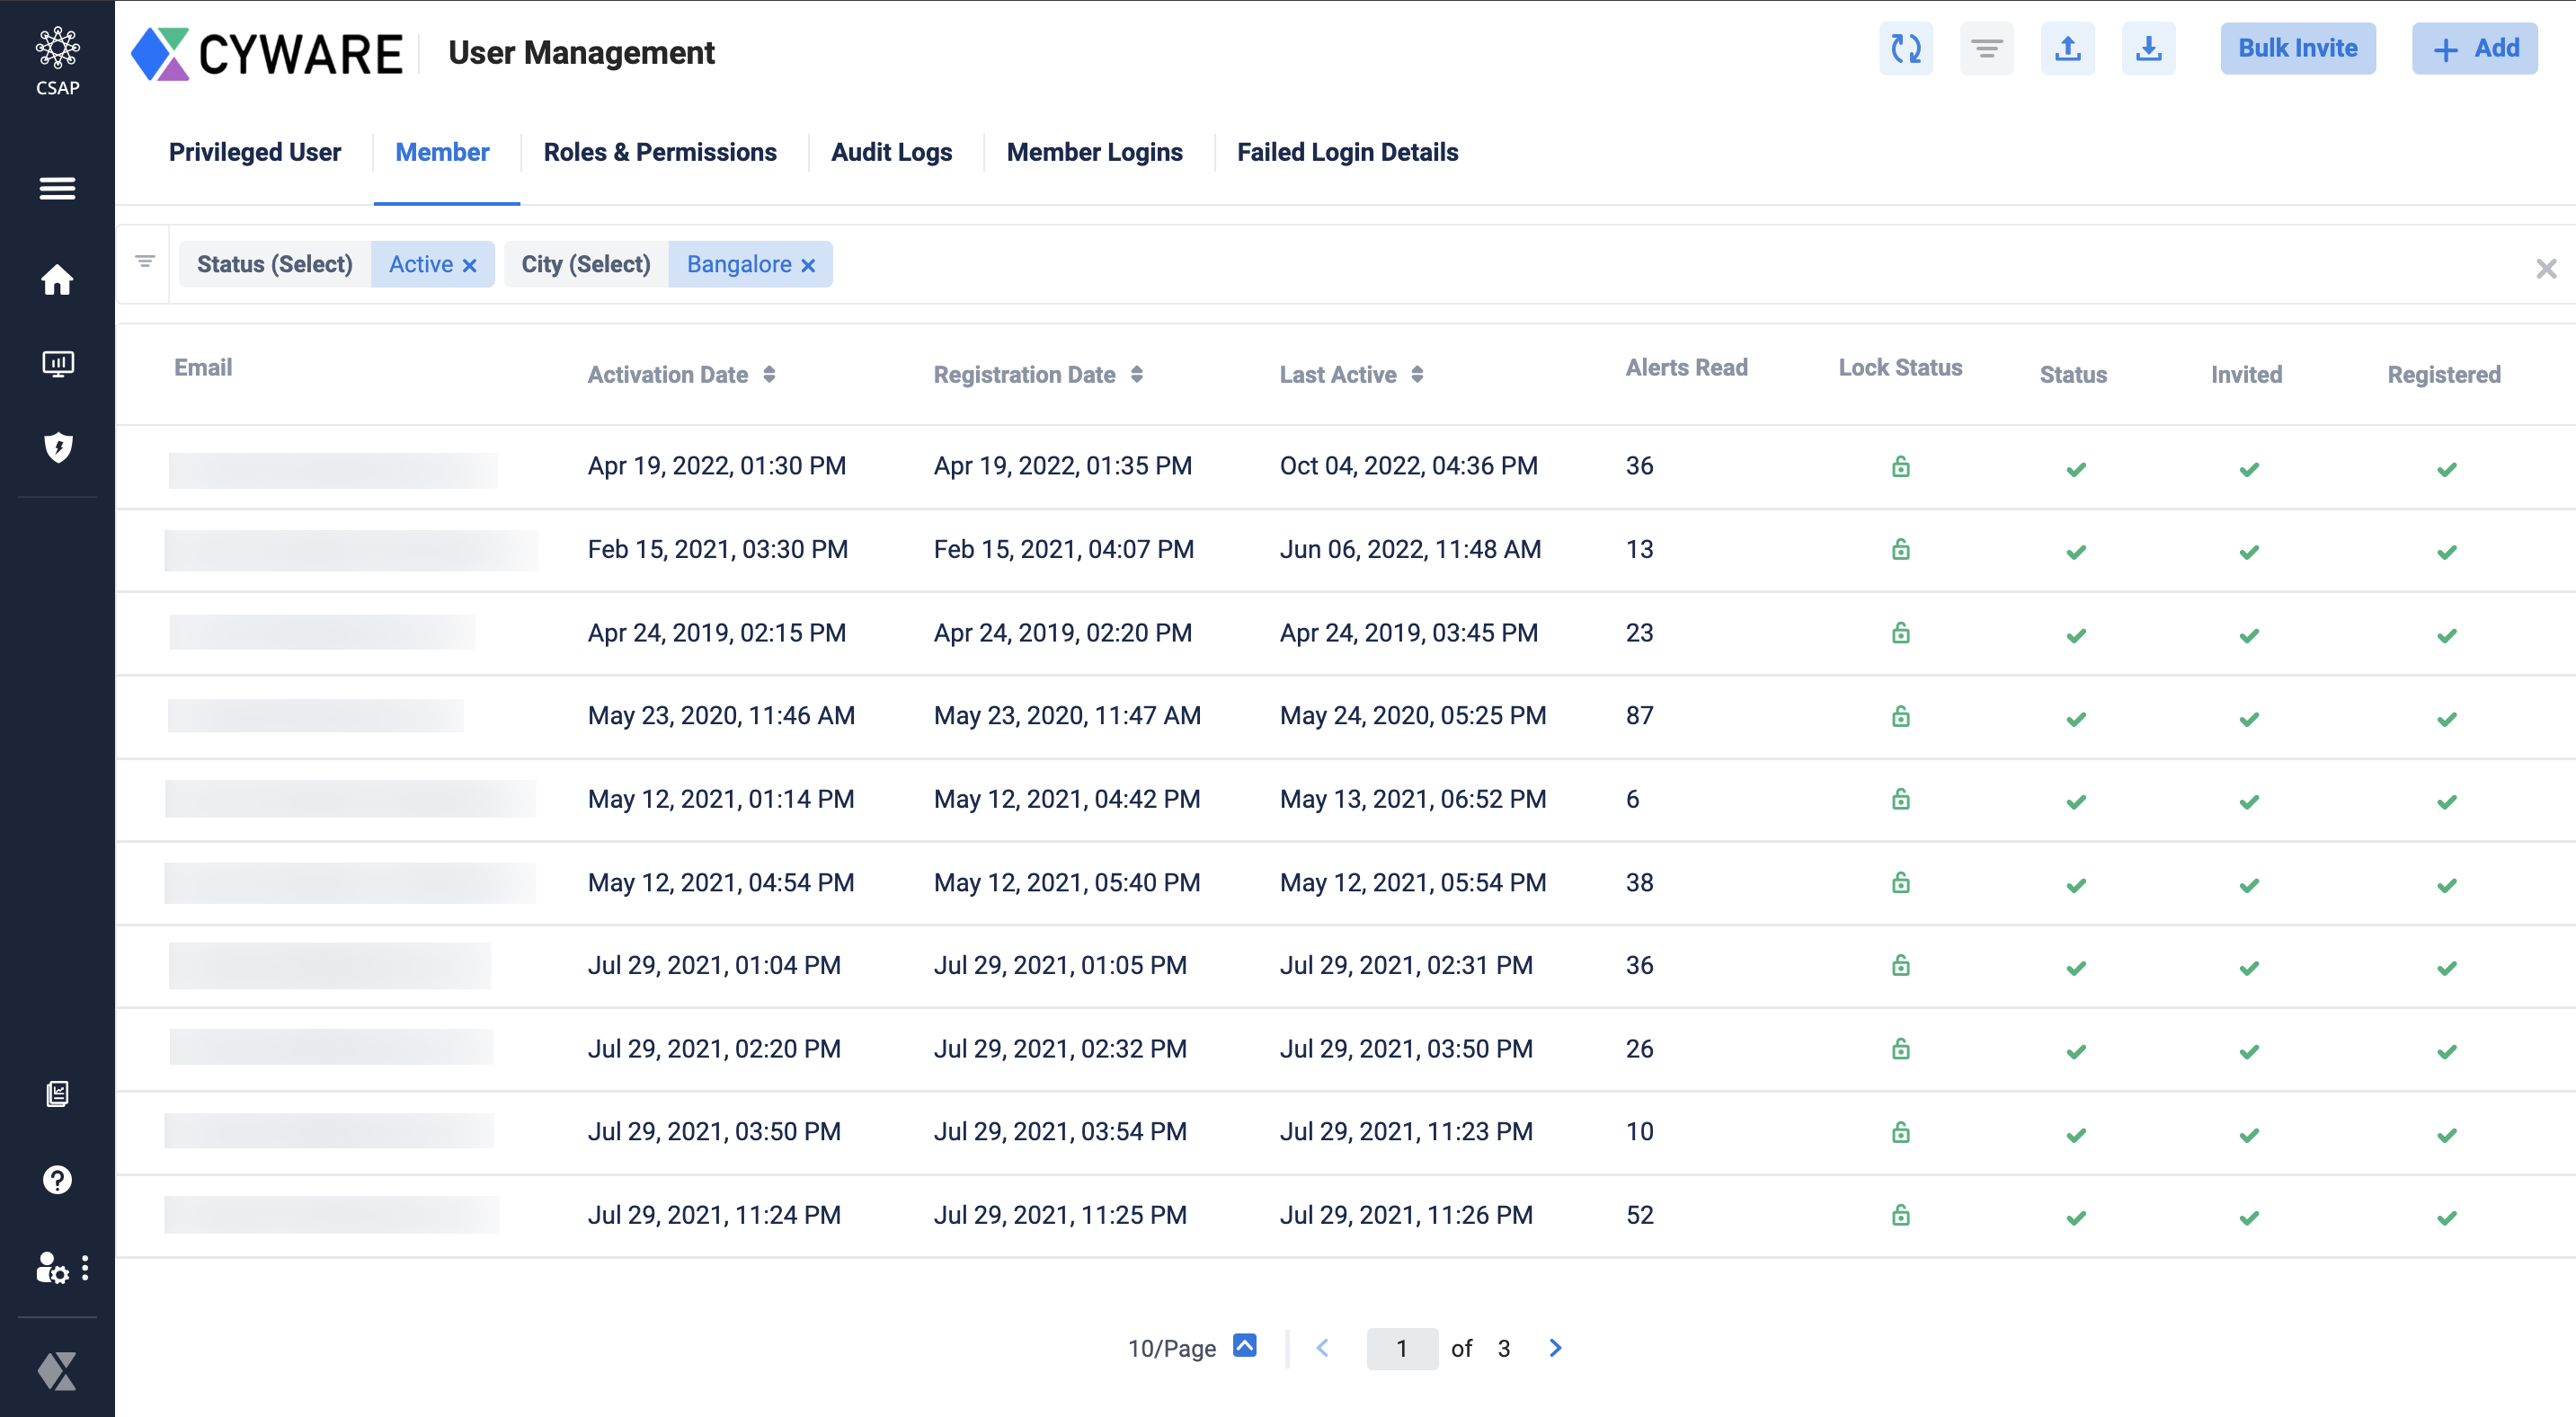Screen dimensions: 2576x1417
Task: Open the Status (Select) filter dropdown
Action: pos(275,264)
